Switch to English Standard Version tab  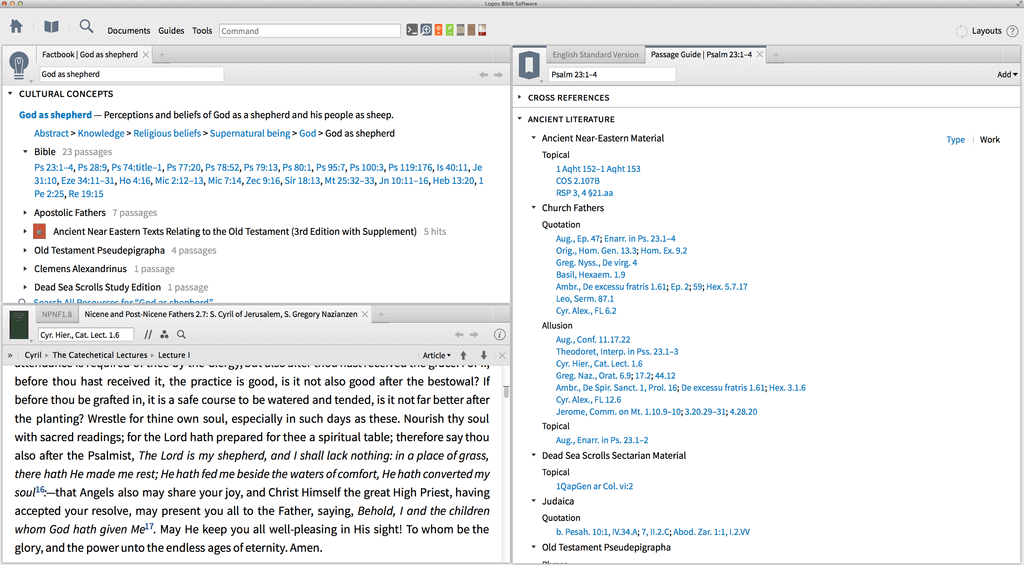click(595, 55)
